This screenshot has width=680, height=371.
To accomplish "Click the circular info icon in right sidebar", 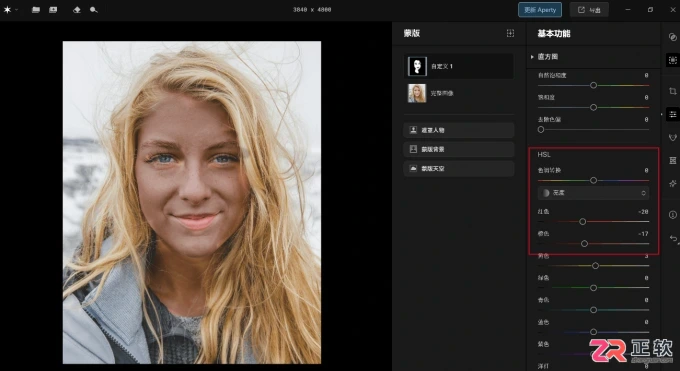I will click(x=673, y=215).
